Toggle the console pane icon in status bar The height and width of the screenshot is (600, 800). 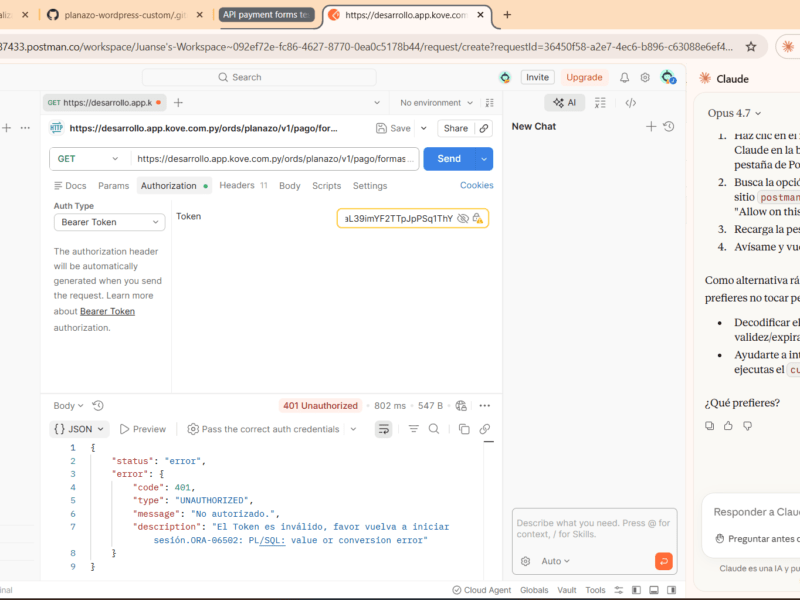tap(654, 590)
